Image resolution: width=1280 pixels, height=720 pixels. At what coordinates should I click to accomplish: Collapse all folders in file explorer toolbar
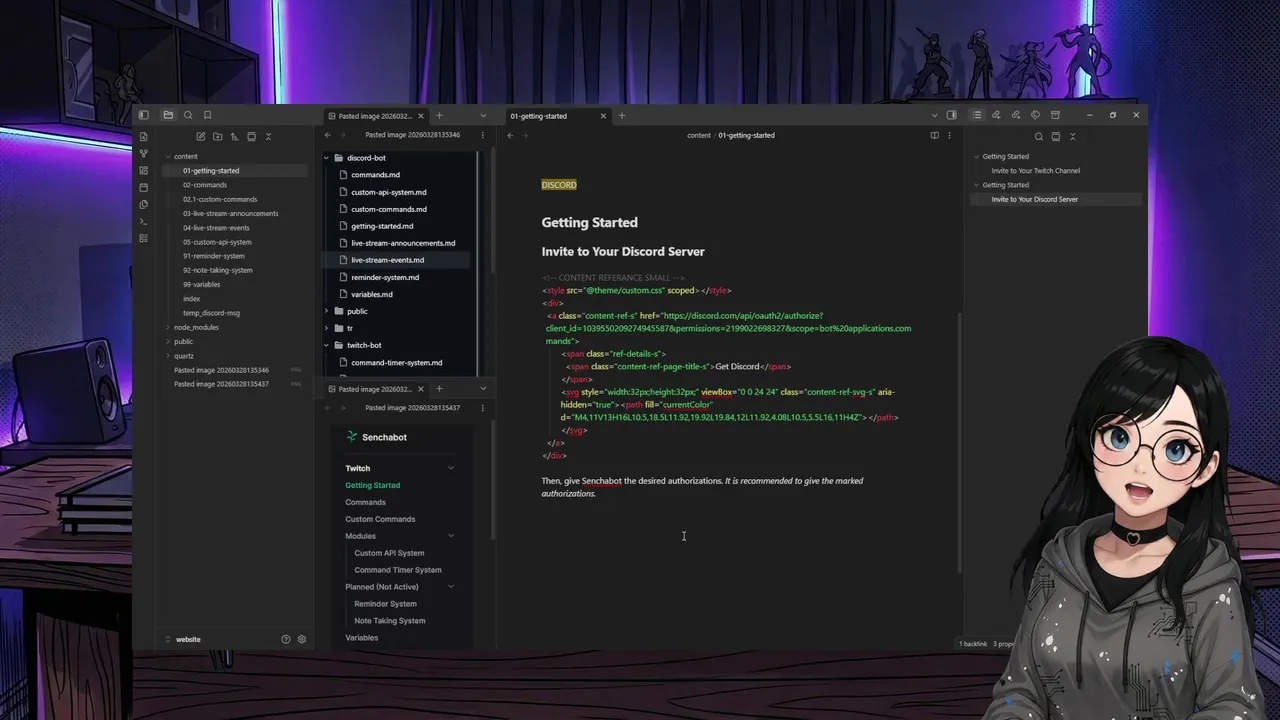tap(268, 136)
